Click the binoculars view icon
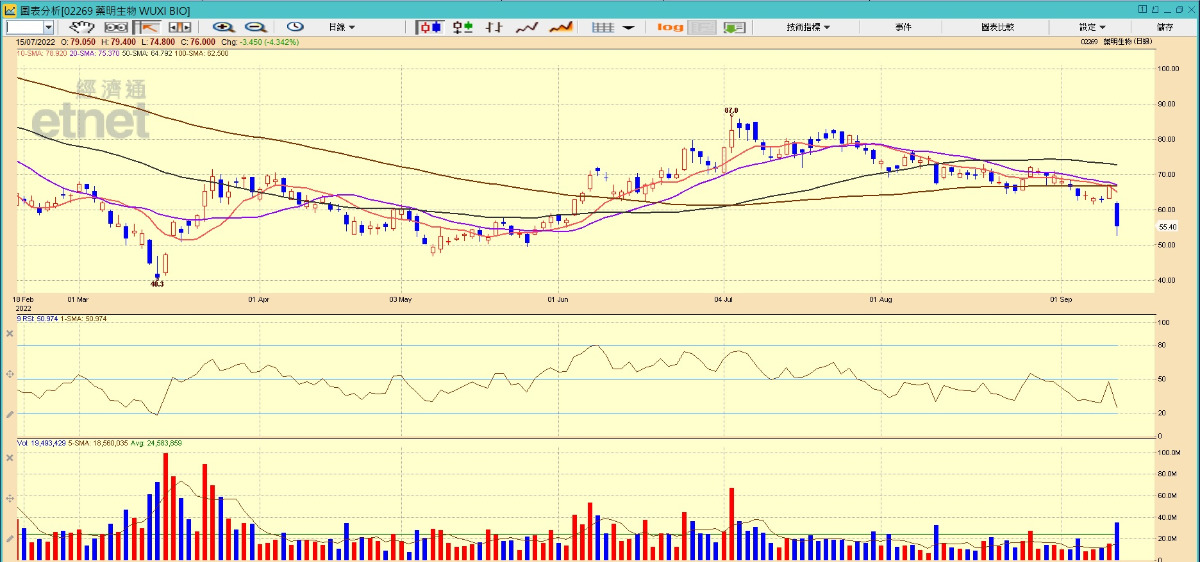The height and width of the screenshot is (562, 1200). click(116, 27)
